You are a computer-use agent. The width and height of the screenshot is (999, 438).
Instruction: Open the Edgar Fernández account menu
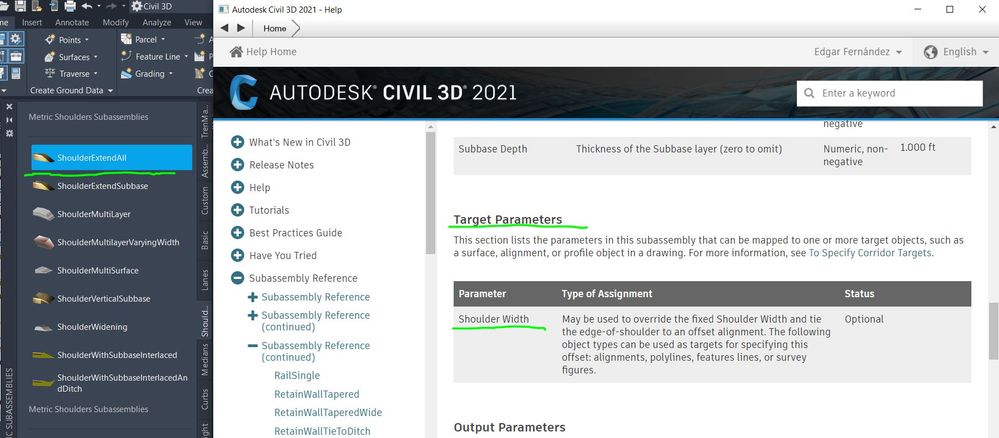point(858,52)
